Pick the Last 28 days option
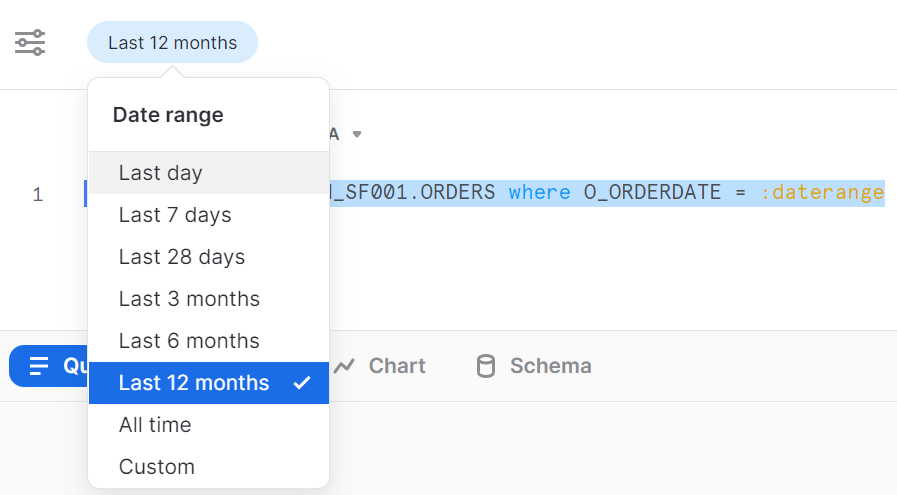Screen dimensions: 897x495 [x=182, y=257]
